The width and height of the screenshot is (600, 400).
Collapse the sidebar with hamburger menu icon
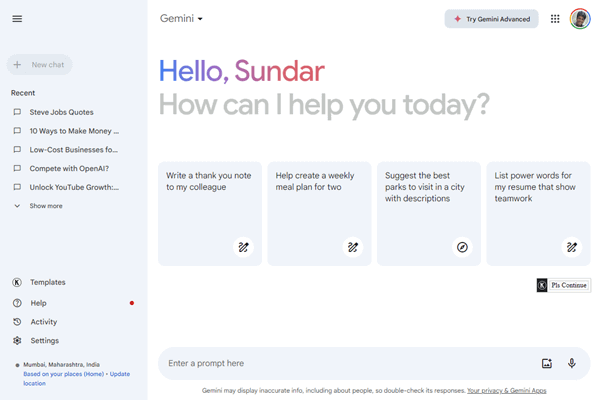pos(17,19)
